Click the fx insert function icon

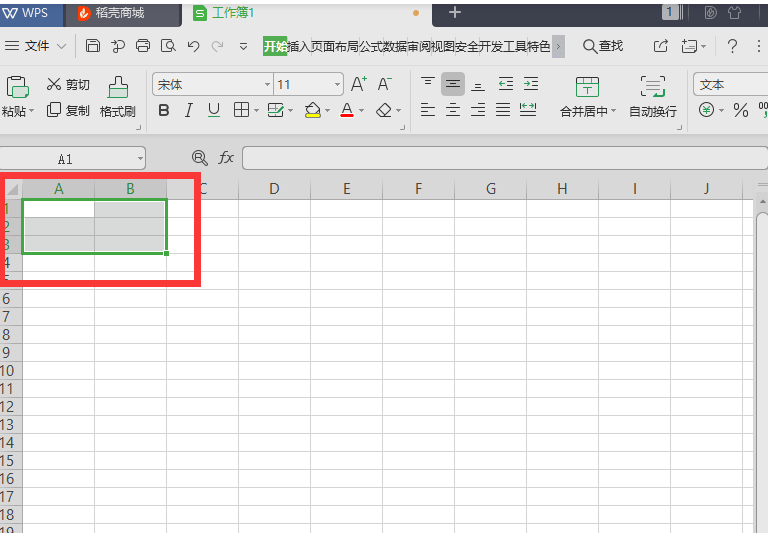(227, 158)
